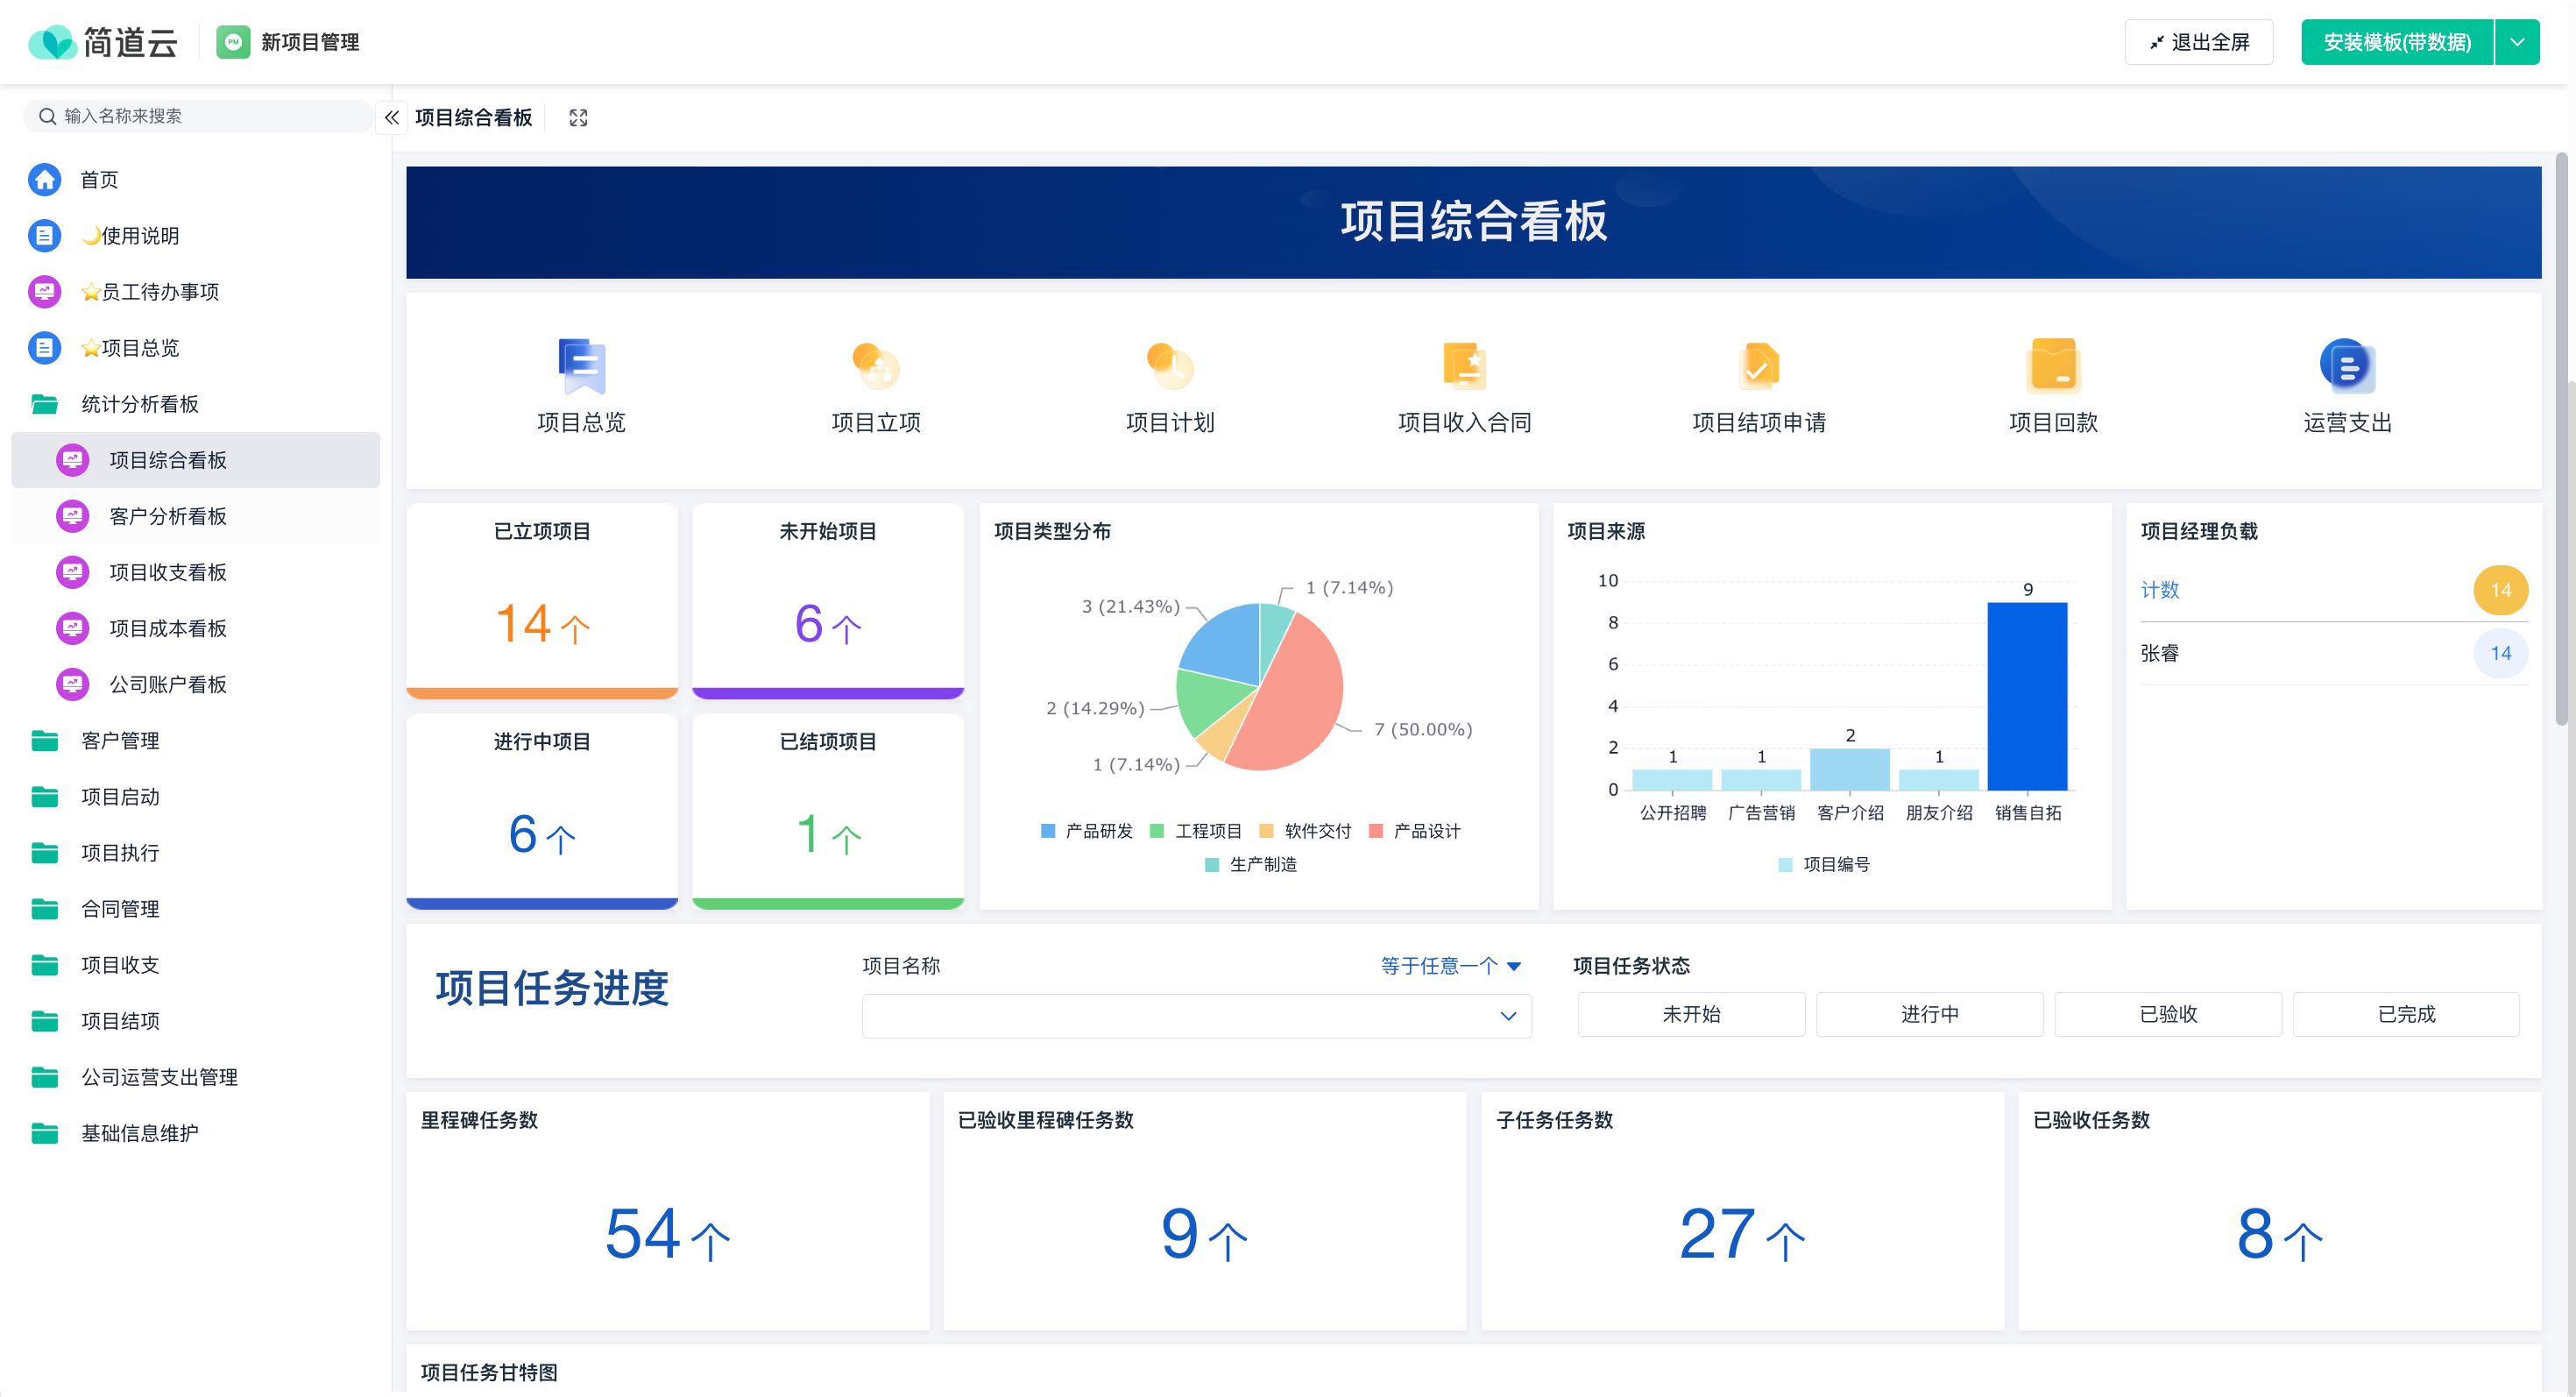Click the 项目计划 shortcut icon

tap(1170, 366)
